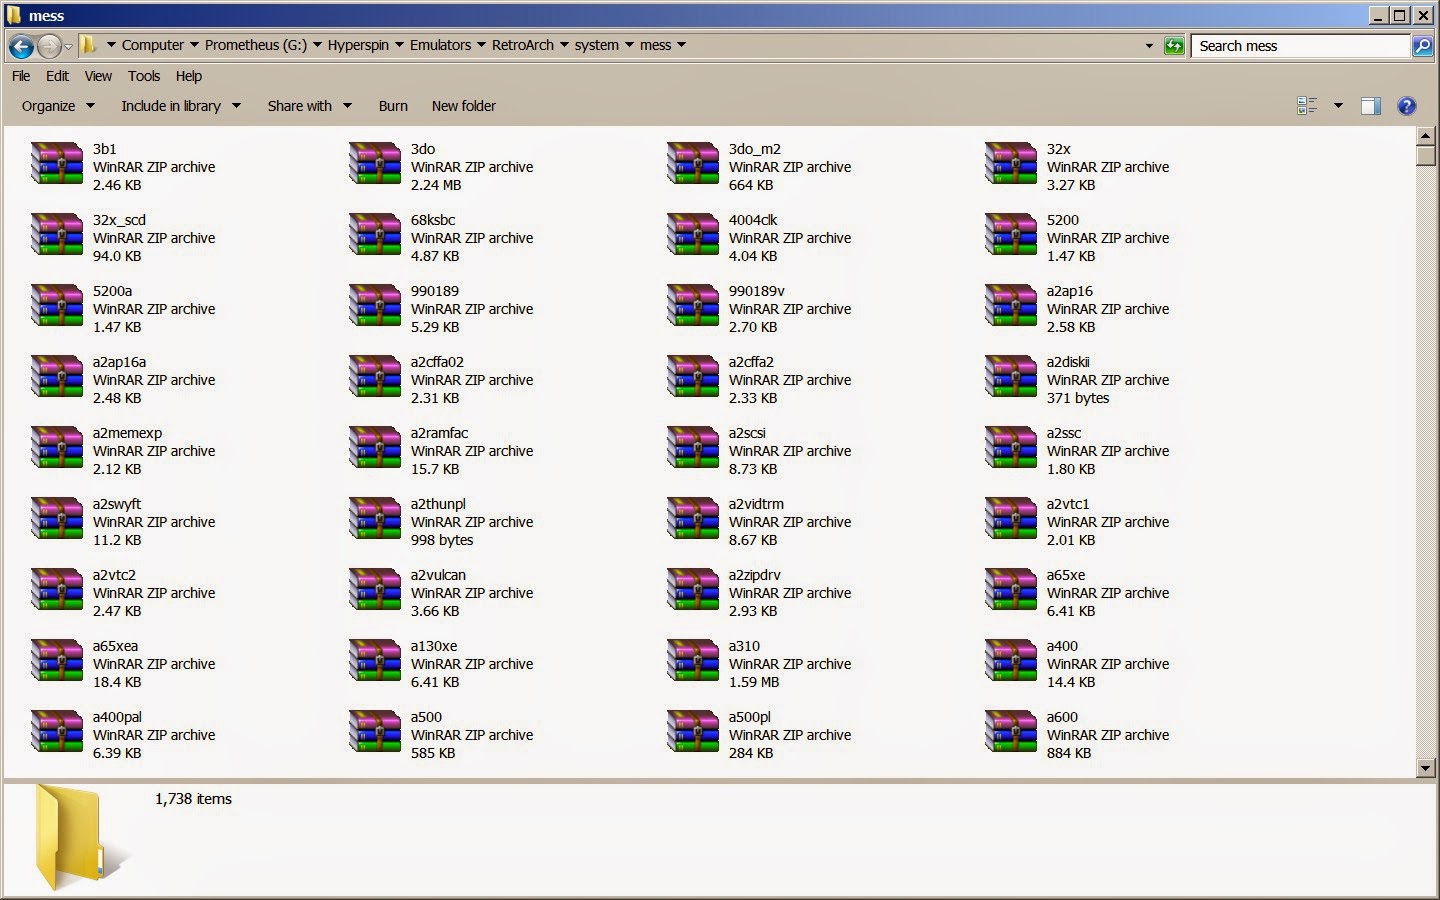
Task: Select the a500pl file name
Action: pyautogui.click(x=750, y=717)
